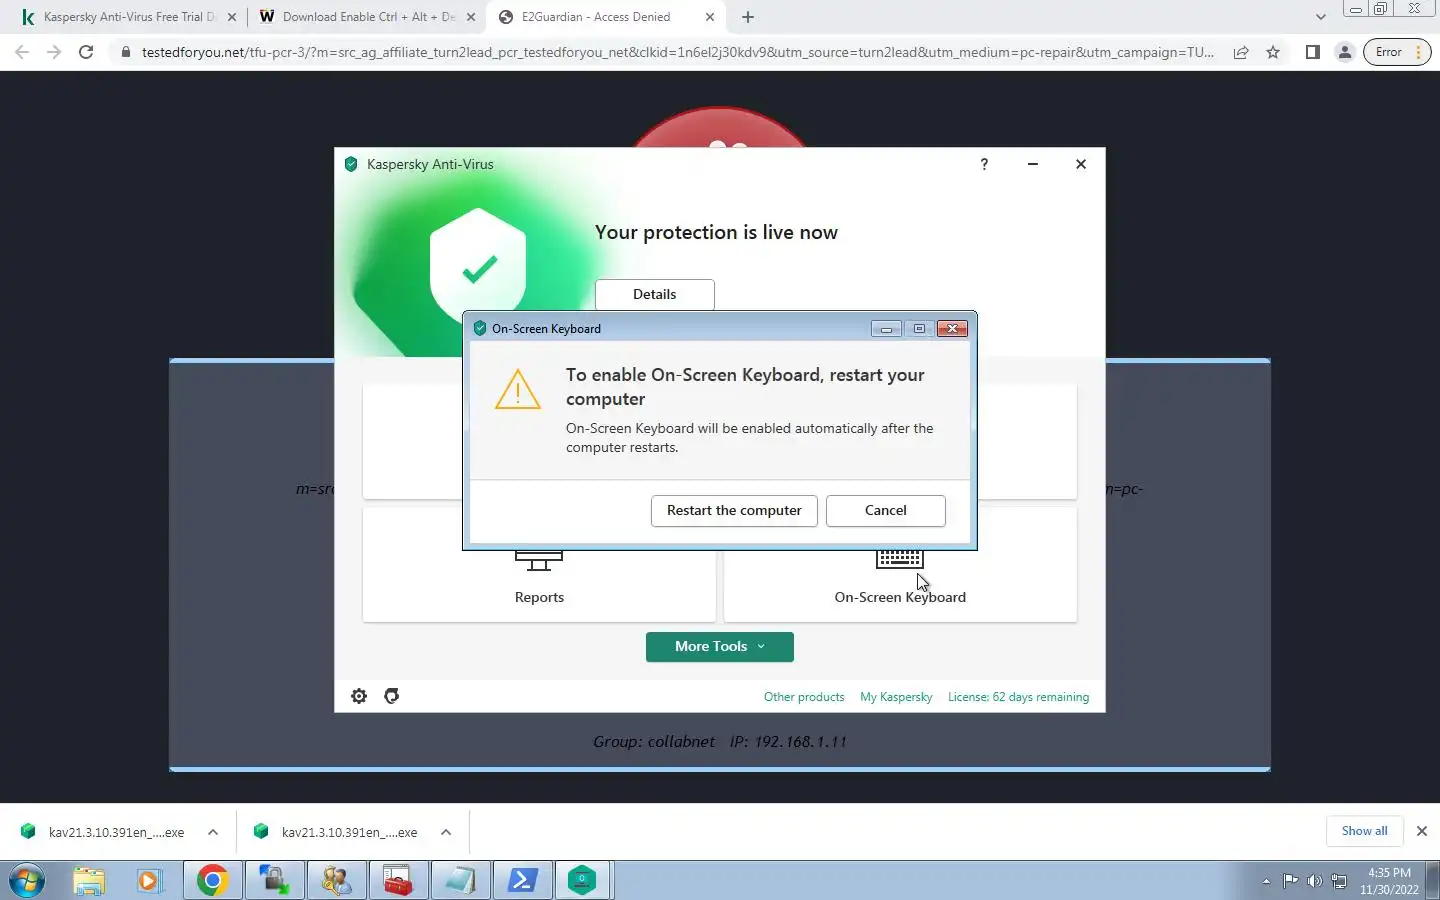Viewport: 1440px width, 900px height.
Task: Reload the current page
Action: coord(86,52)
